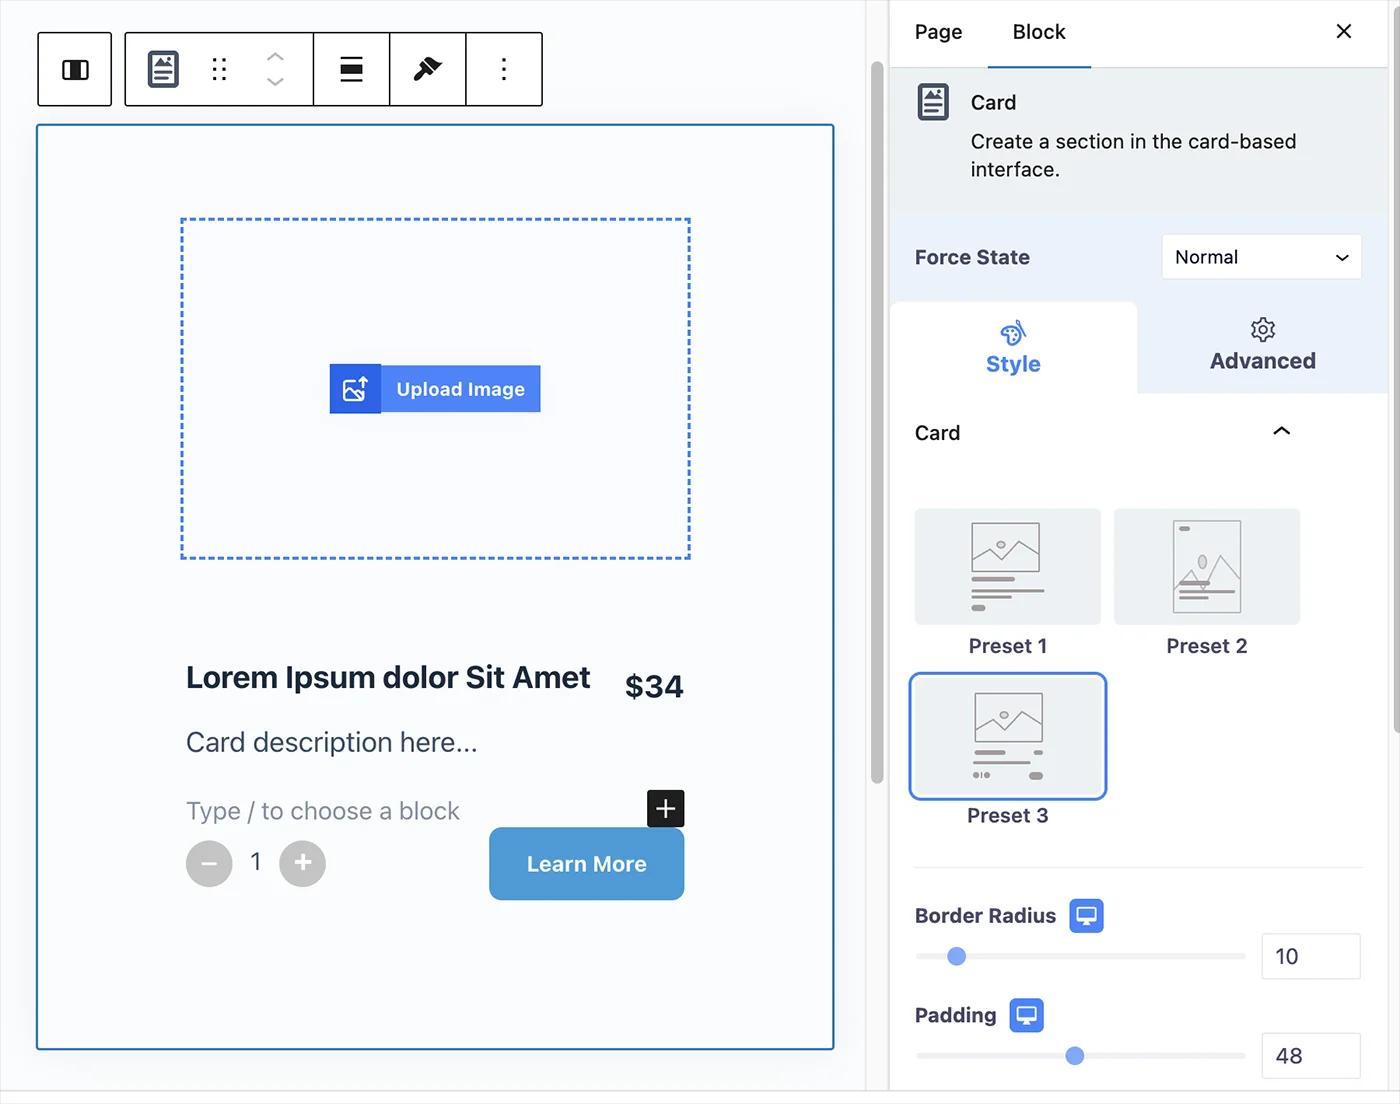Select the parent Columns block in toolbar
Screen dimensions: 1400x1104
click(x=74, y=69)
